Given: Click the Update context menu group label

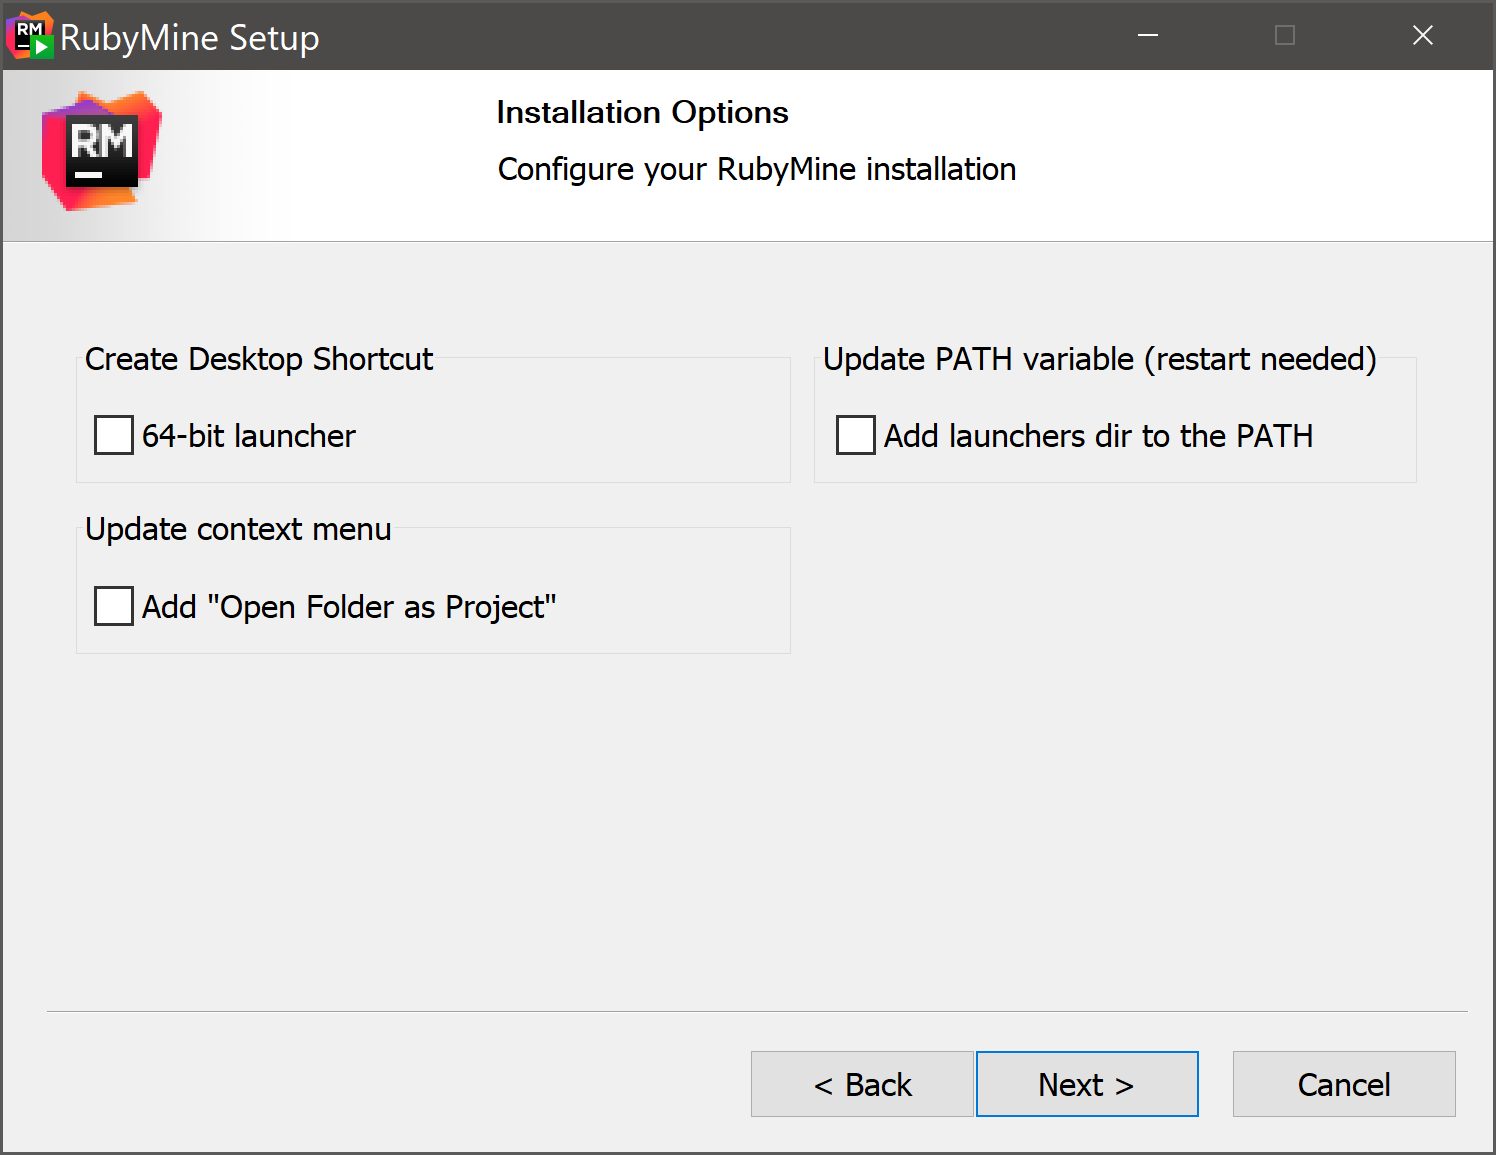Looking at the screenshot, I should coord(238,529).
